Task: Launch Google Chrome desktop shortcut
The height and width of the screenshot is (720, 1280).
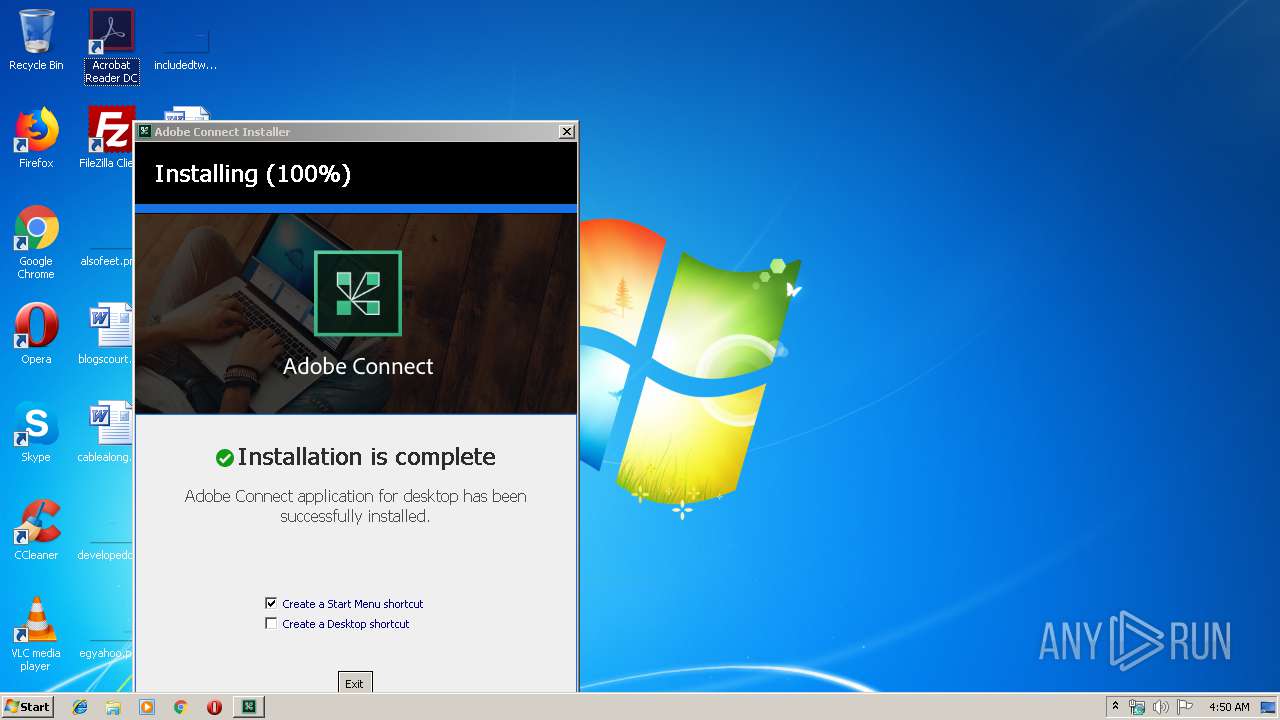Action: (x=36, y=243)
